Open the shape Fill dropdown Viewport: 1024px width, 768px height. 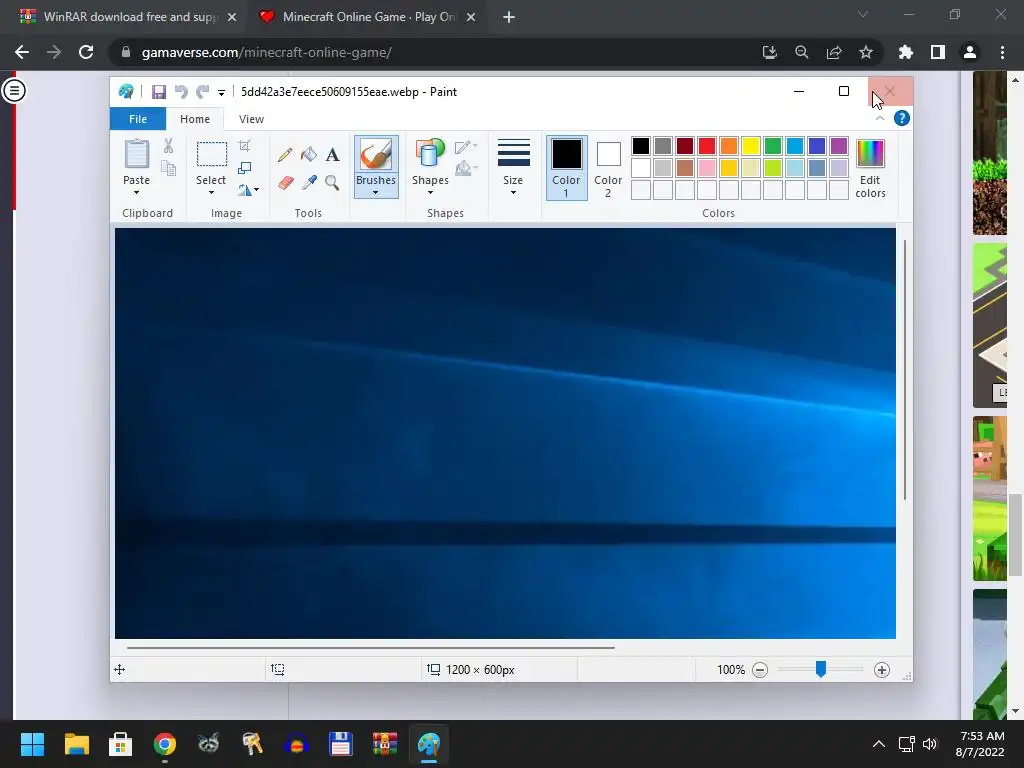click(x=466, y=169)
